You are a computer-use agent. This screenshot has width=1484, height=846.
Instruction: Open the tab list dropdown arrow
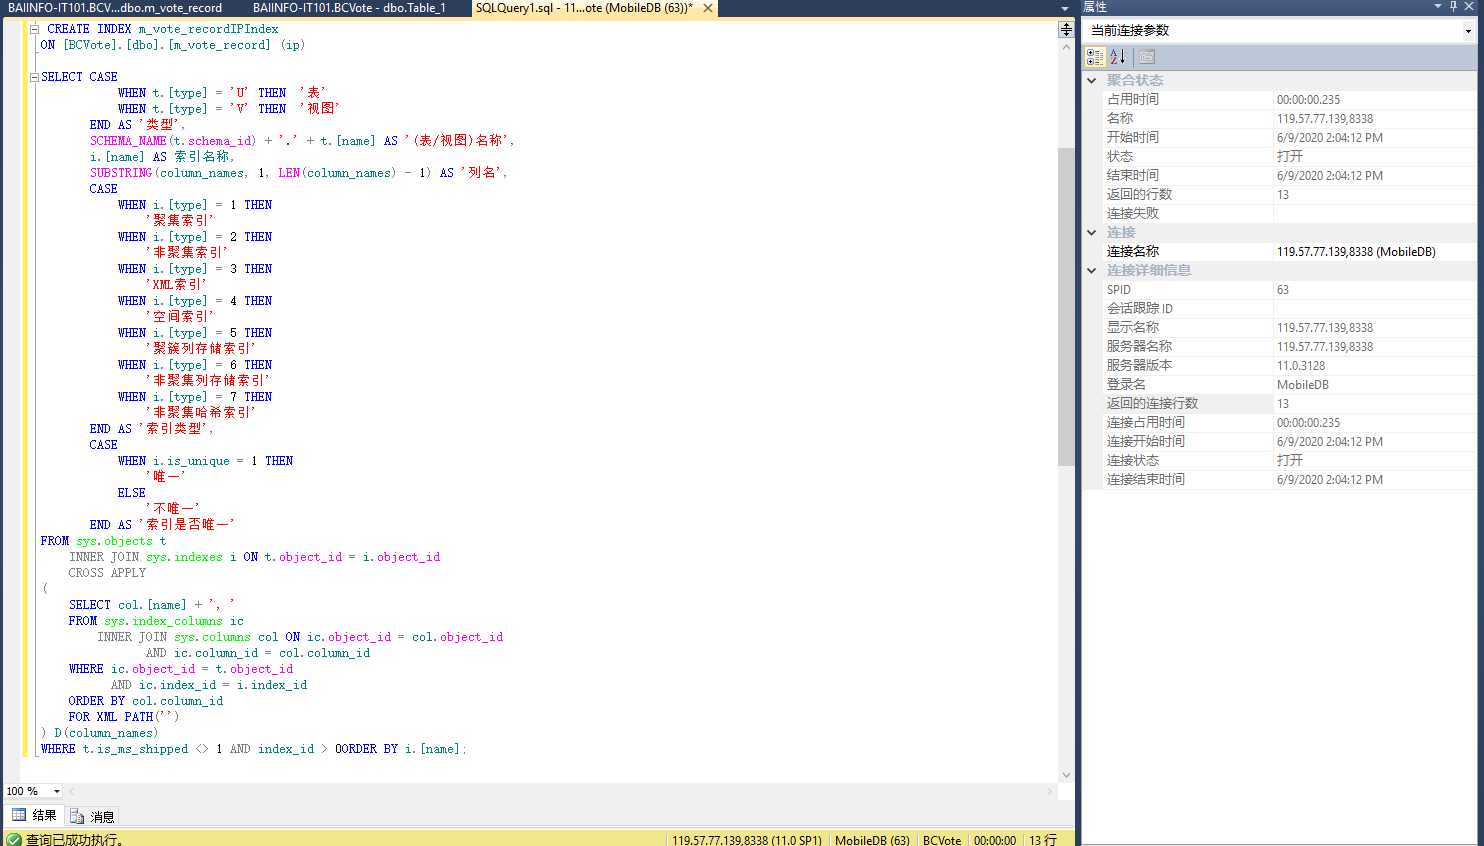coord(1065,8)
